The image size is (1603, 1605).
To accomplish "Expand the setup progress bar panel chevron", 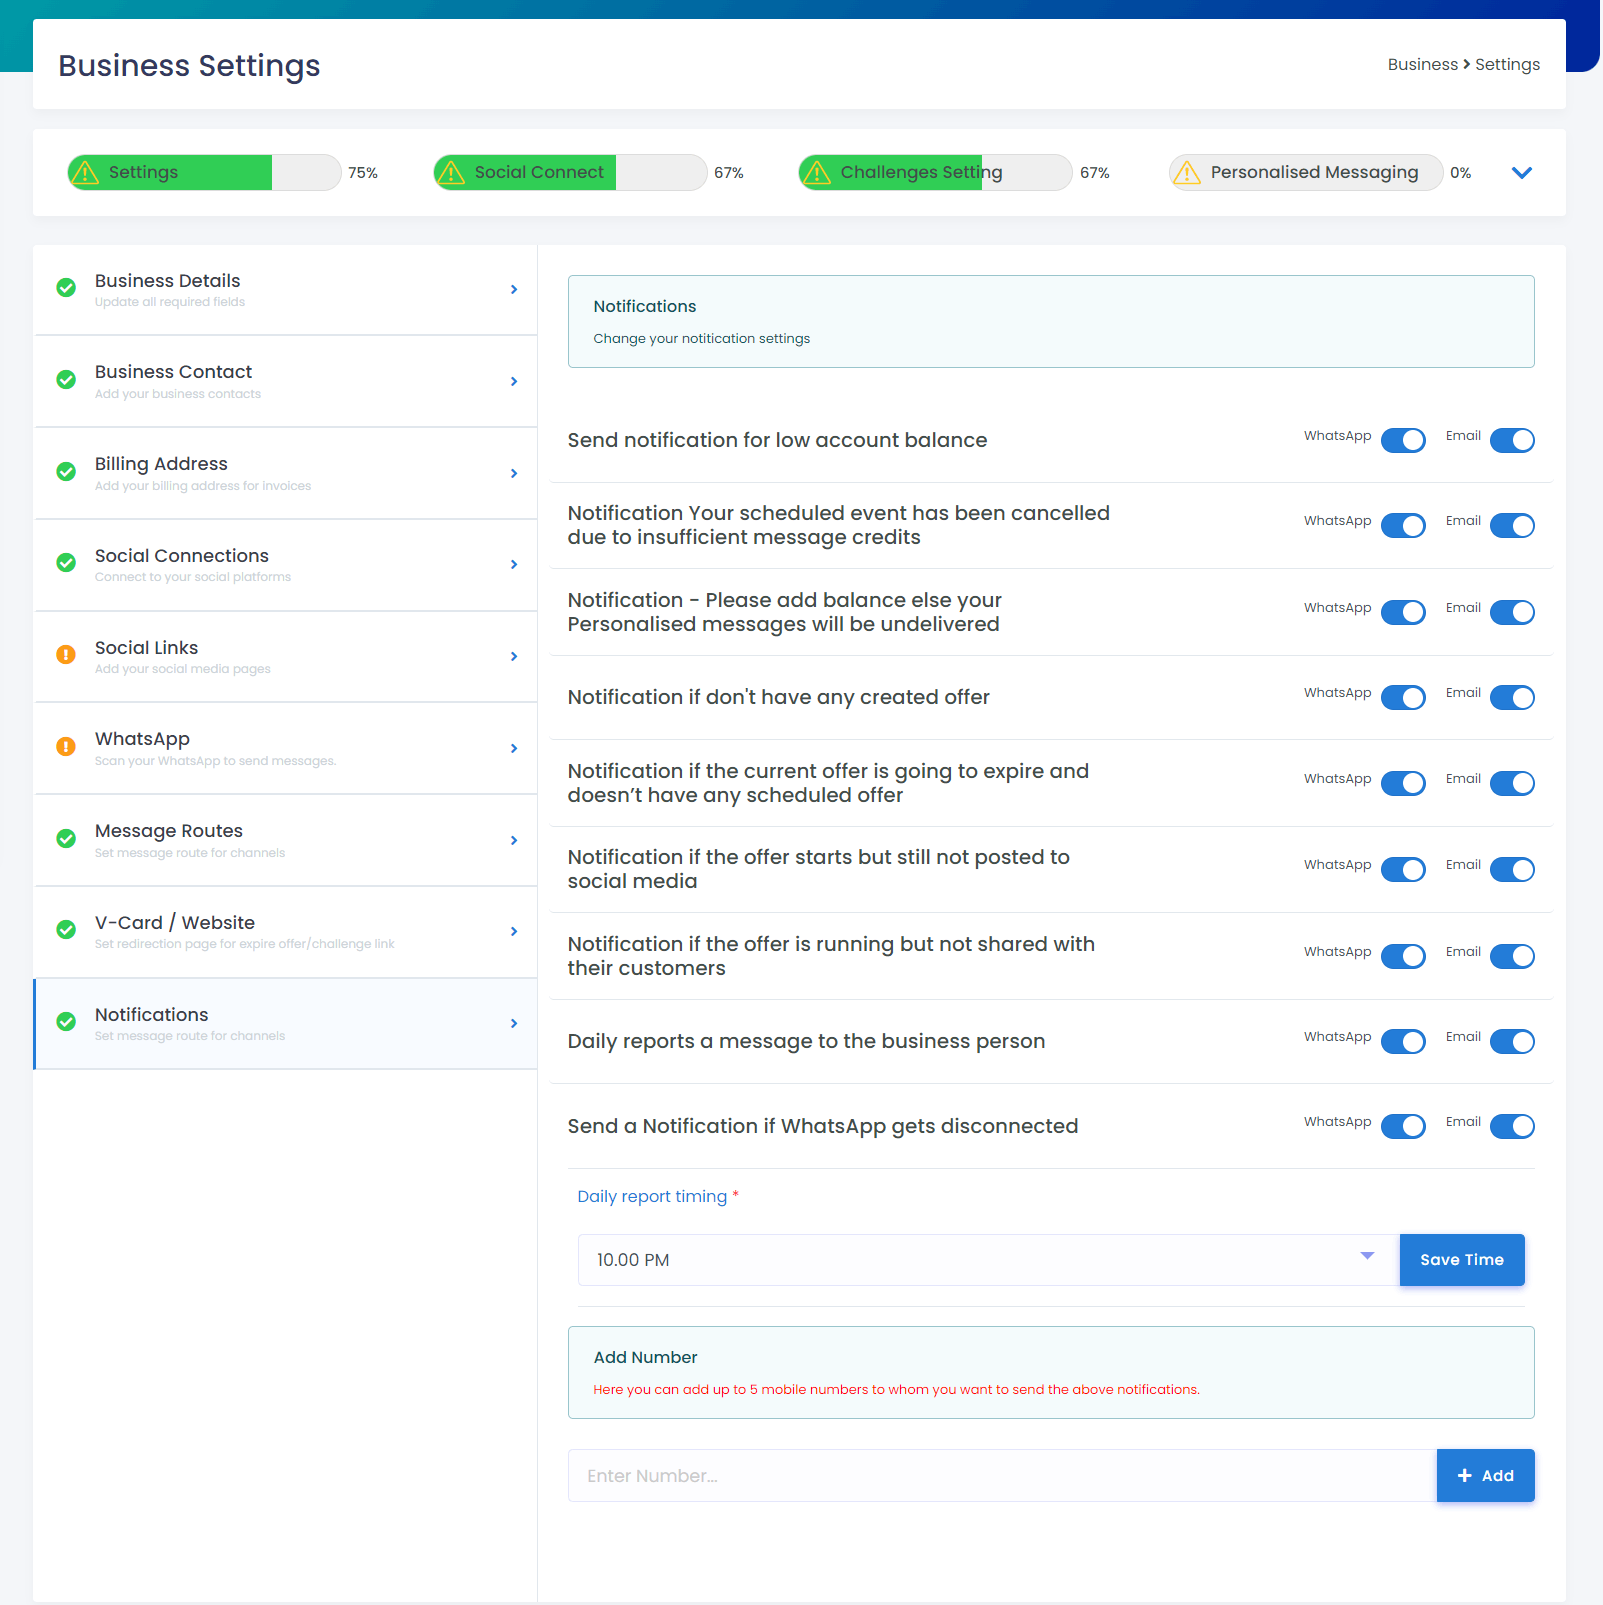I will pos(1521,173).
